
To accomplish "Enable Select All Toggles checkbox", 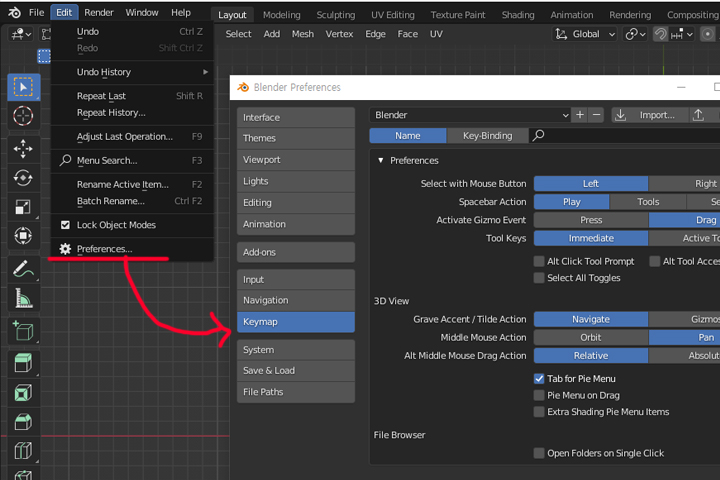I will click(x=539, y=278).
